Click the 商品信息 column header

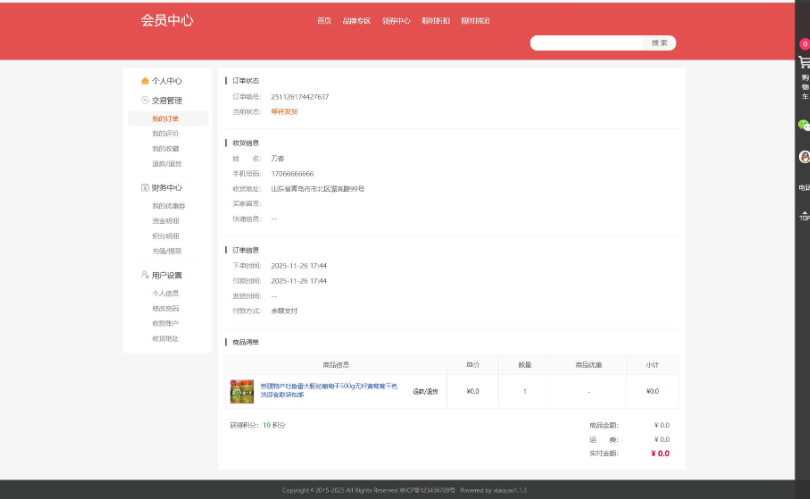coord(336,365)
